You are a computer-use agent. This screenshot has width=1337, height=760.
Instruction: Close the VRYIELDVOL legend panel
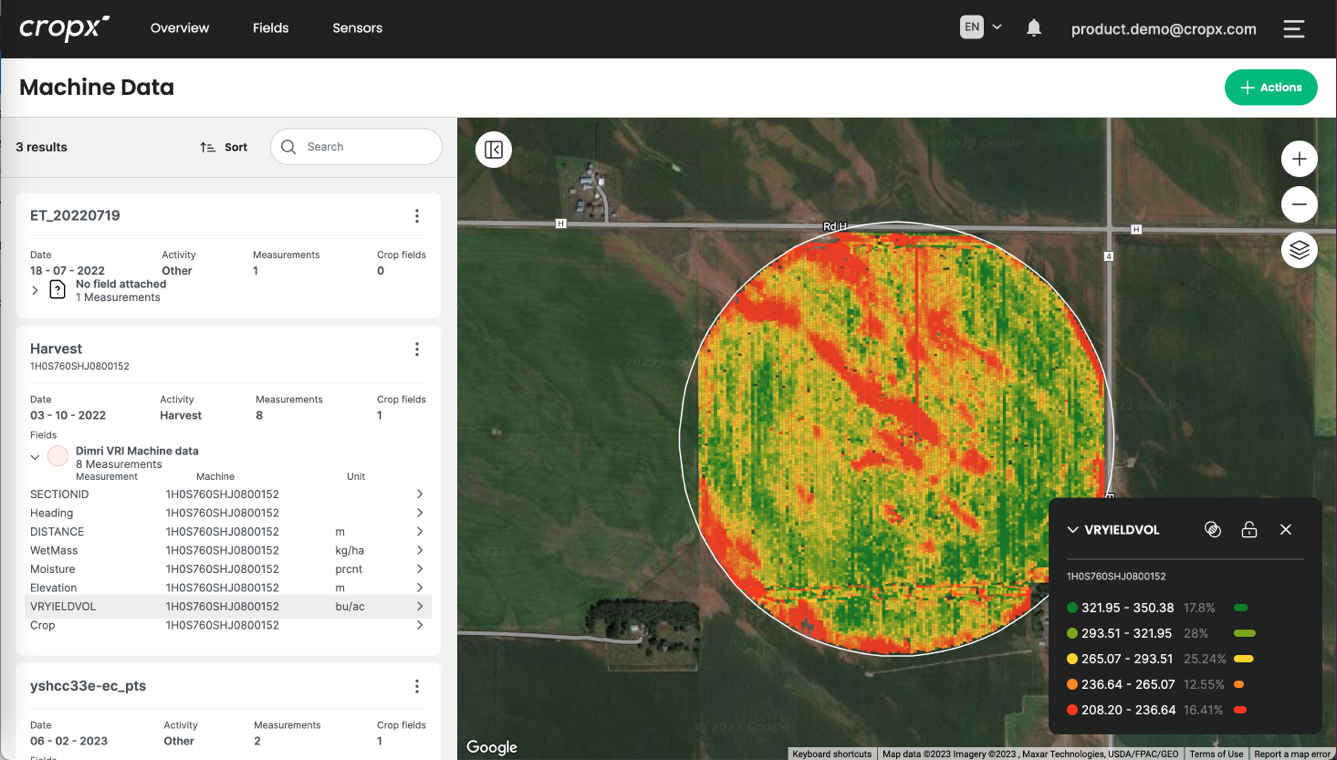click(x=1286, y=530)
